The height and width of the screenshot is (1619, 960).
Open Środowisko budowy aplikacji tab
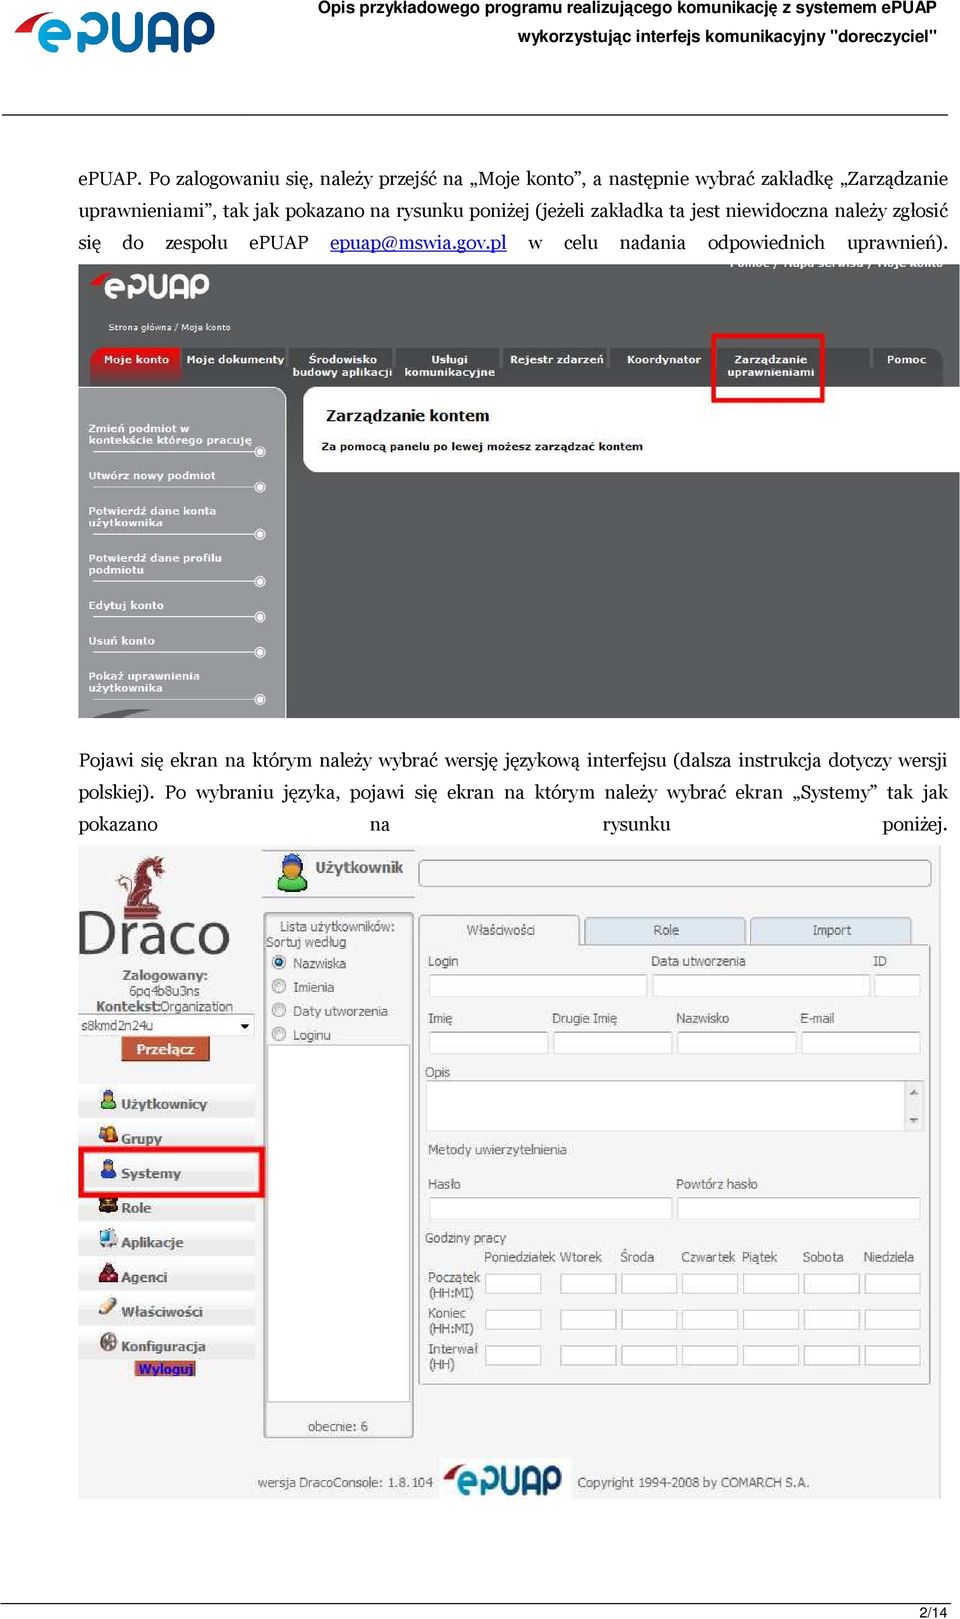(x=342, y=365)
